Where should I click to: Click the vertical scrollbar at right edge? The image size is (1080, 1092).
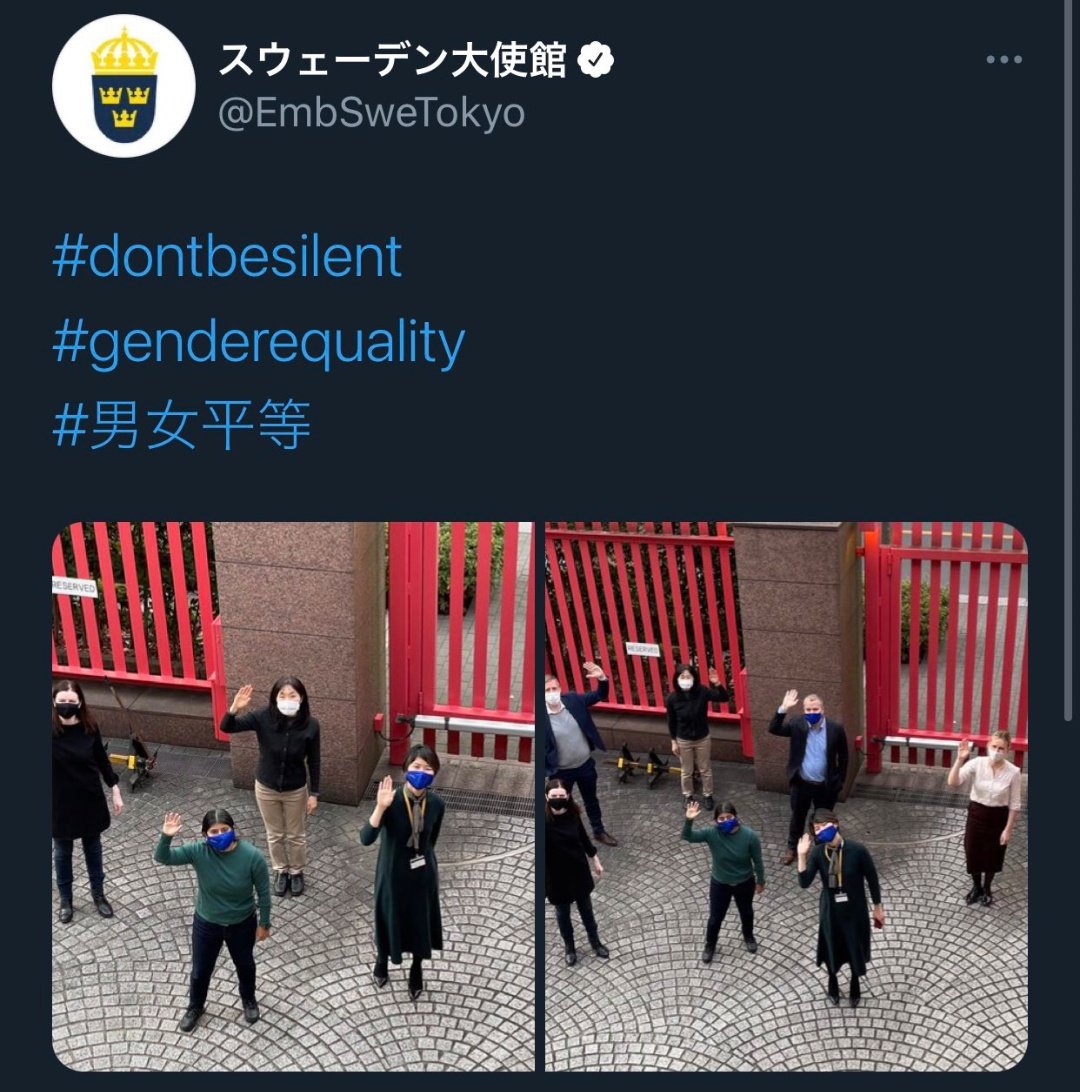pyautogui.click(x=1068, y=362)
